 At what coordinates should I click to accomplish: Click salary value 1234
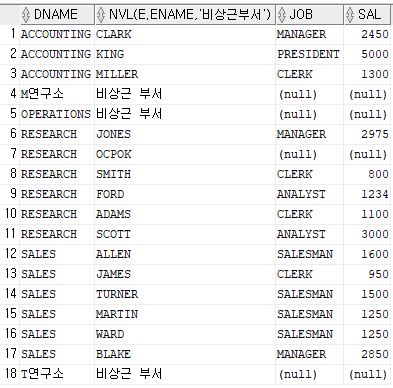pos(375,194)
